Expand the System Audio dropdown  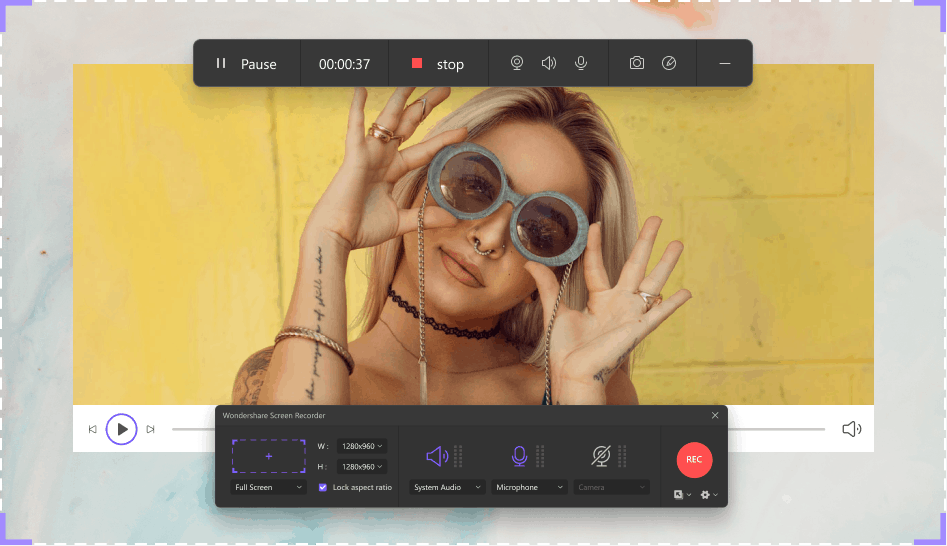[x=447, y=487]
